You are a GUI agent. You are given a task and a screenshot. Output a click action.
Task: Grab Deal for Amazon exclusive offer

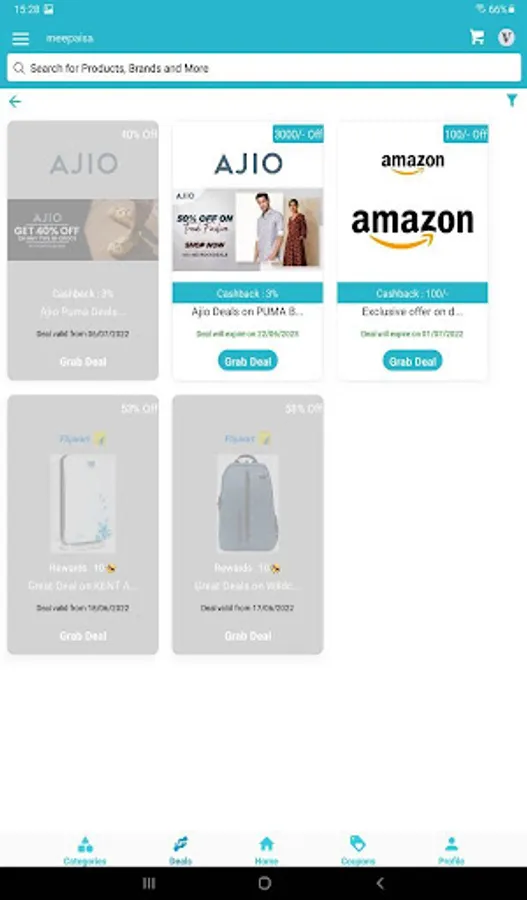coord(412,361)
